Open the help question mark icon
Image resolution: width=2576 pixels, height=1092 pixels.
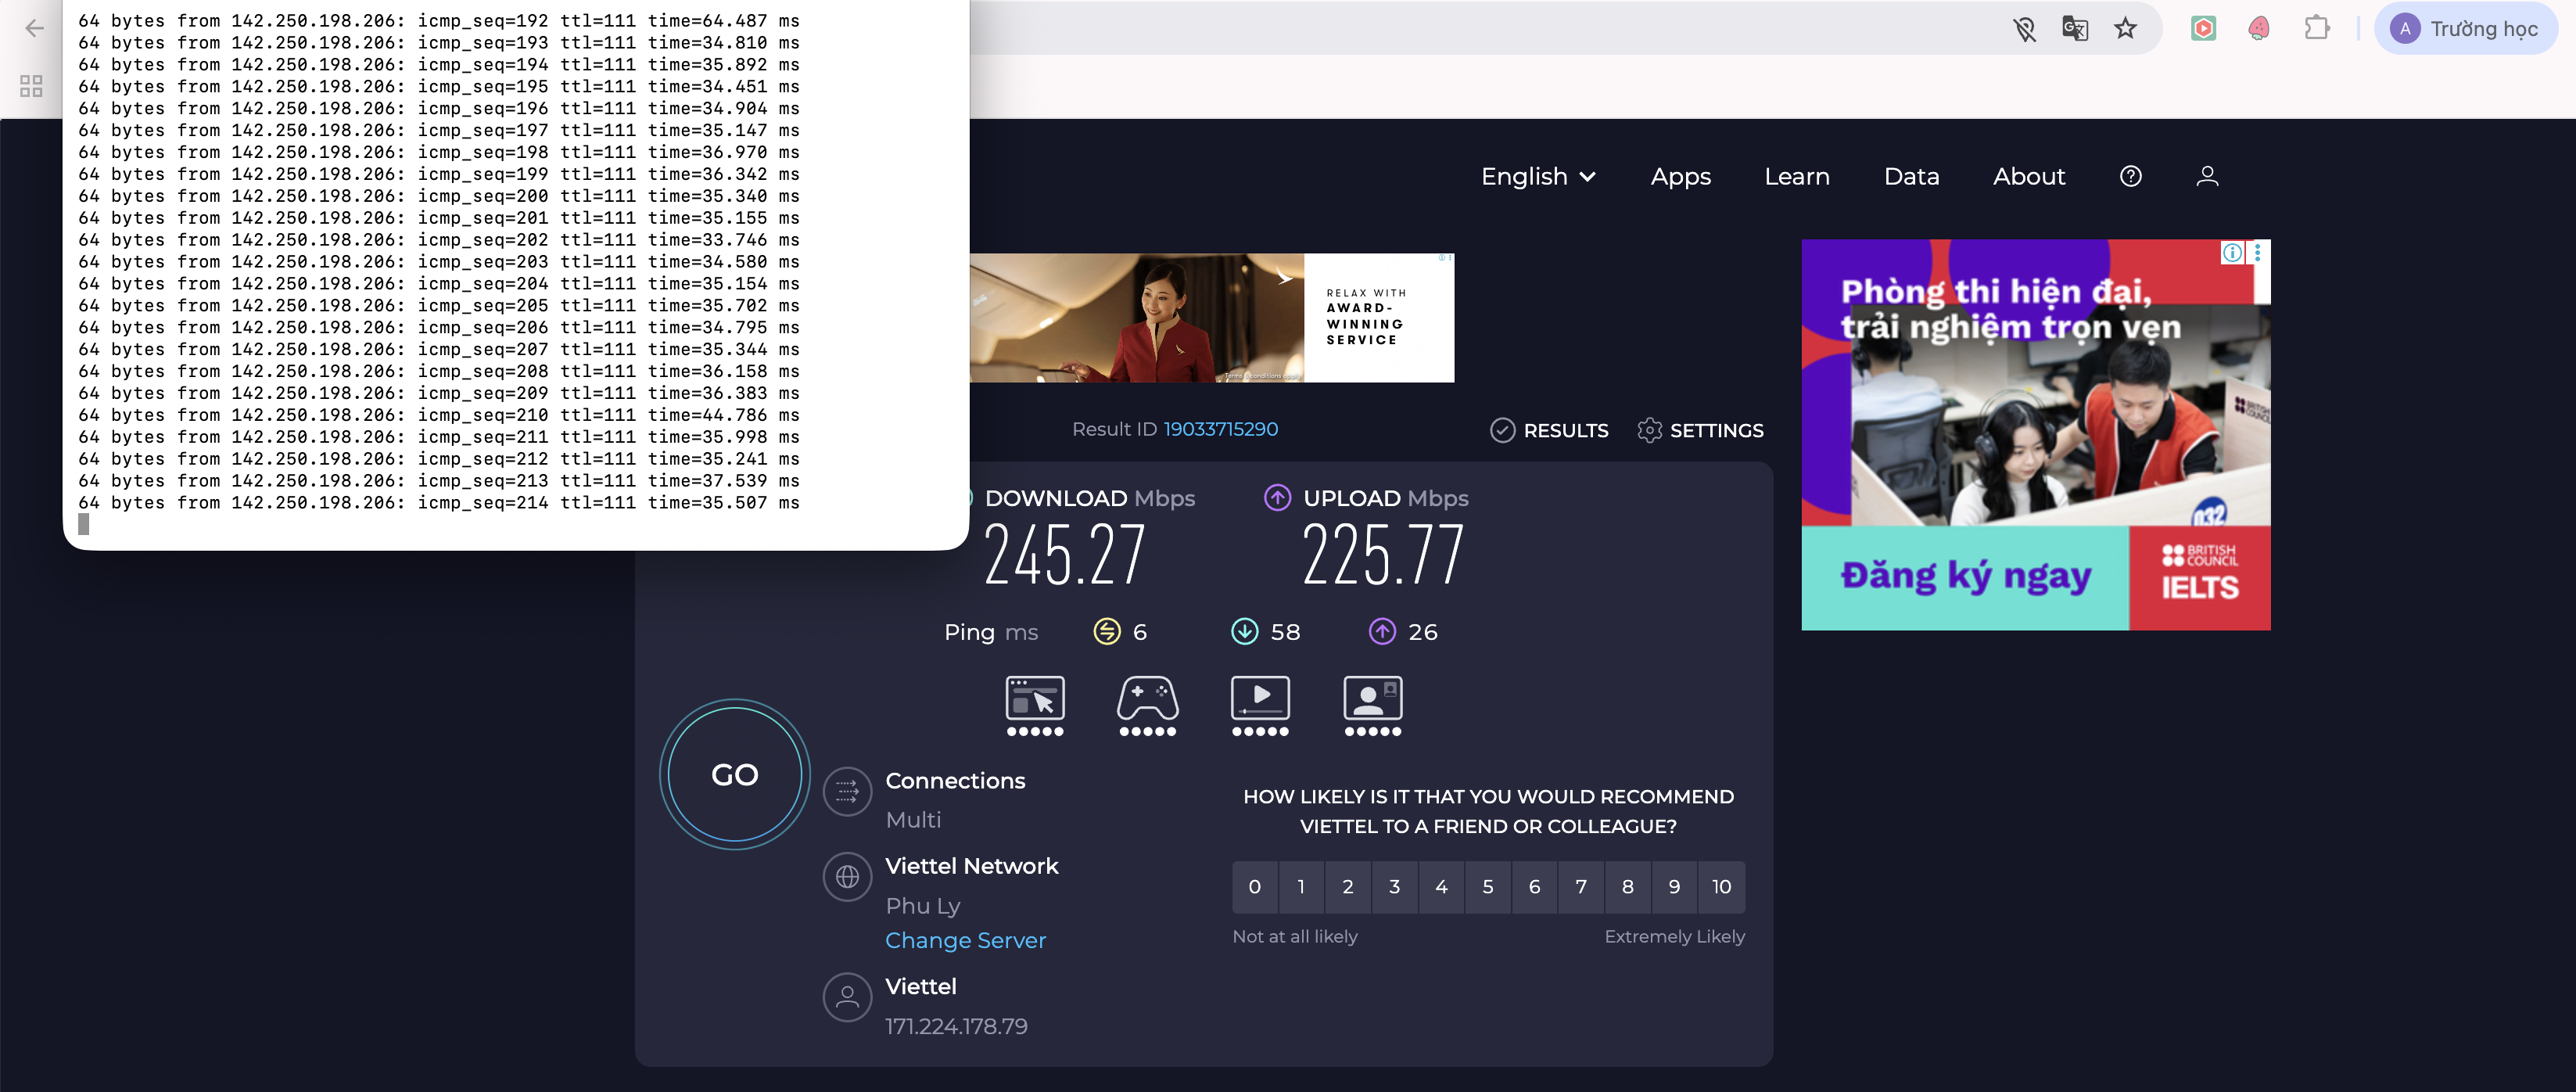pos(2130,177)
